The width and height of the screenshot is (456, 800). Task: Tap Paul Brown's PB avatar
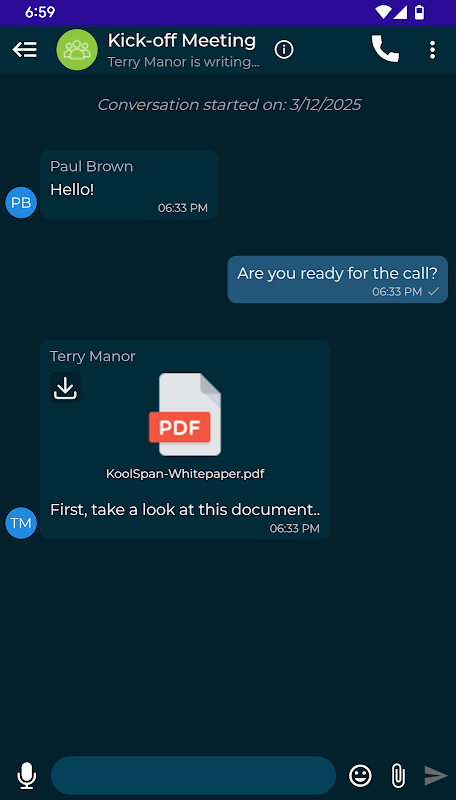21,203
